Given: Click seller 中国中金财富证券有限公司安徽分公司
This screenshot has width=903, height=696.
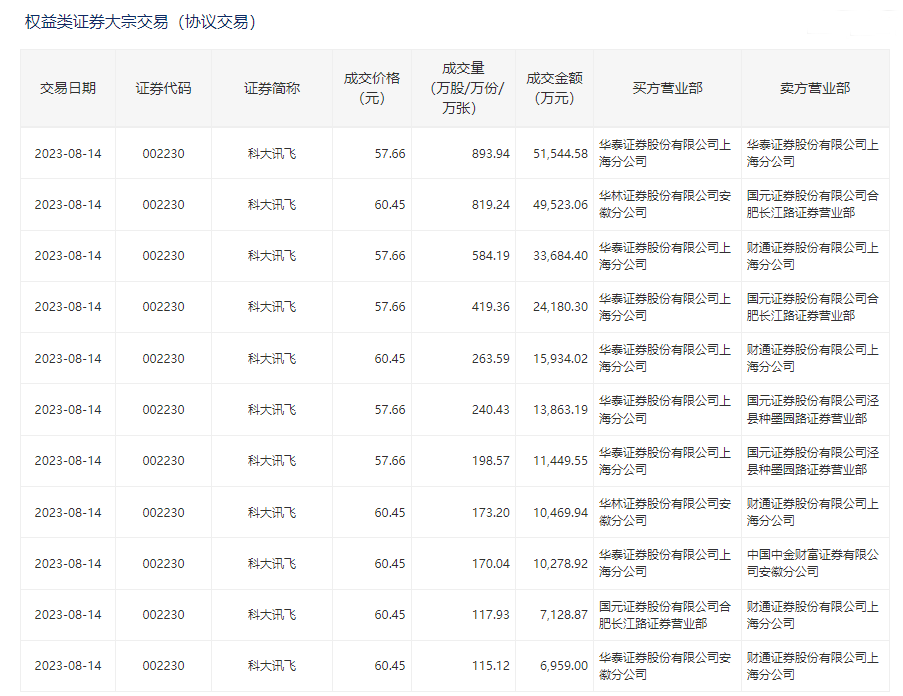Looking at the screenshot, I should click(817, 562).
